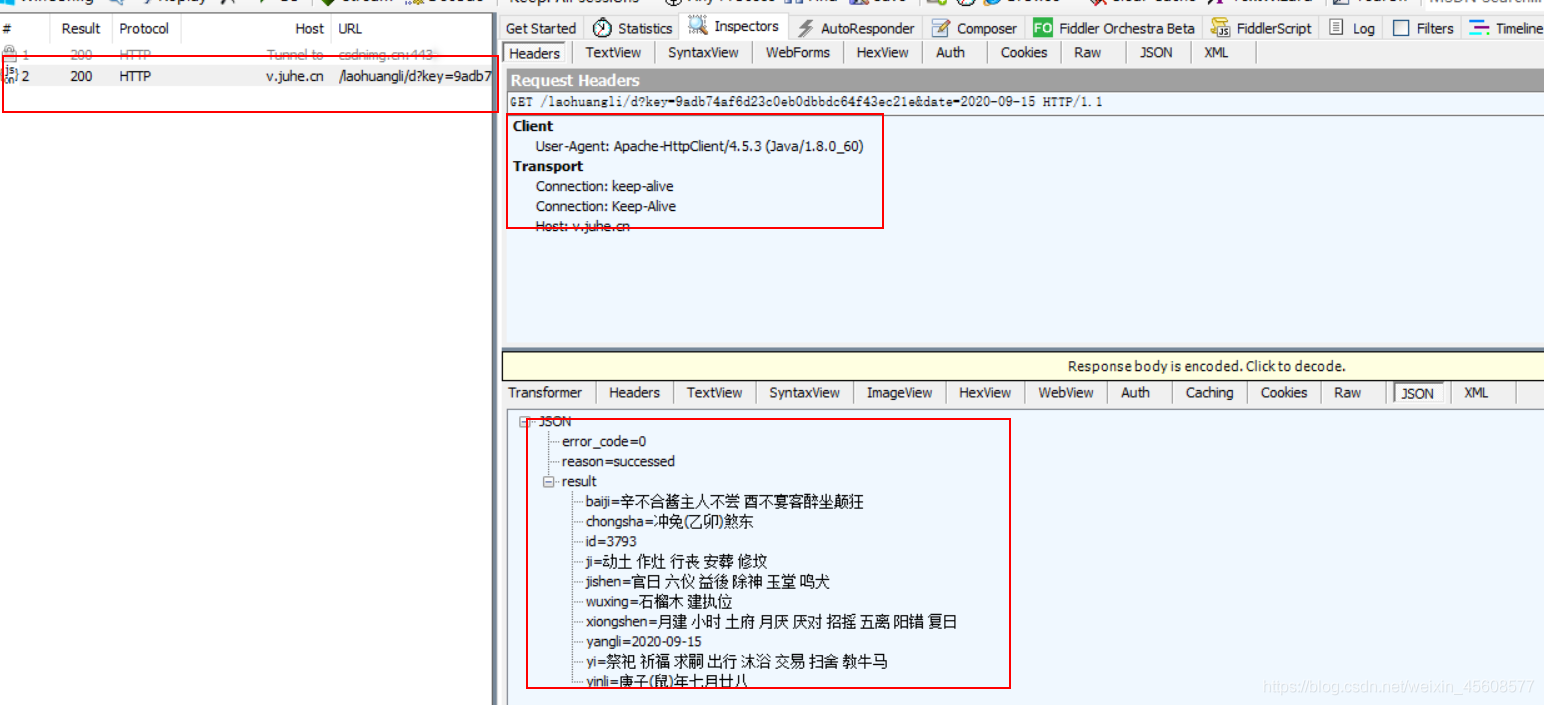Sort sessions by Protocol column
Image resolution: width=1544 pixels, height=705 pixels.
click(x=145, y=28)
